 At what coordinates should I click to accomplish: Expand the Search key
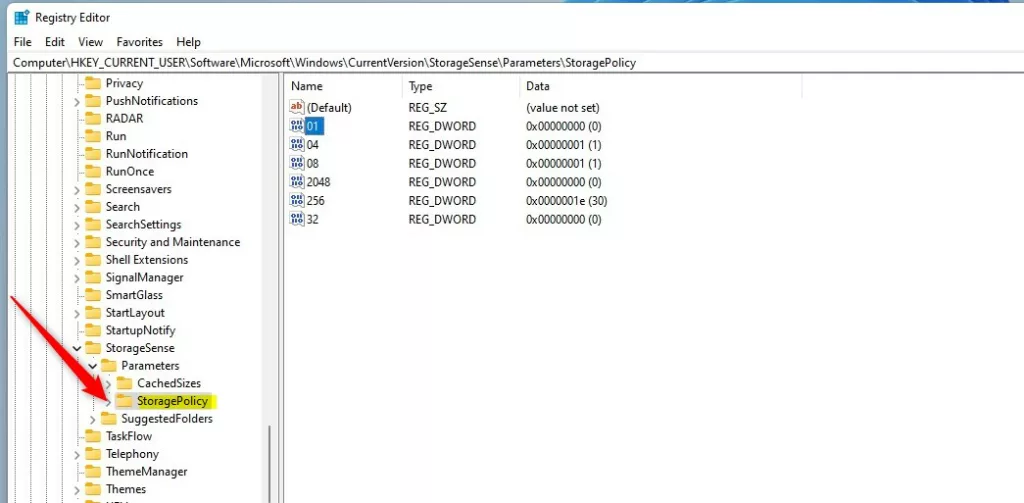coord(77,207)
